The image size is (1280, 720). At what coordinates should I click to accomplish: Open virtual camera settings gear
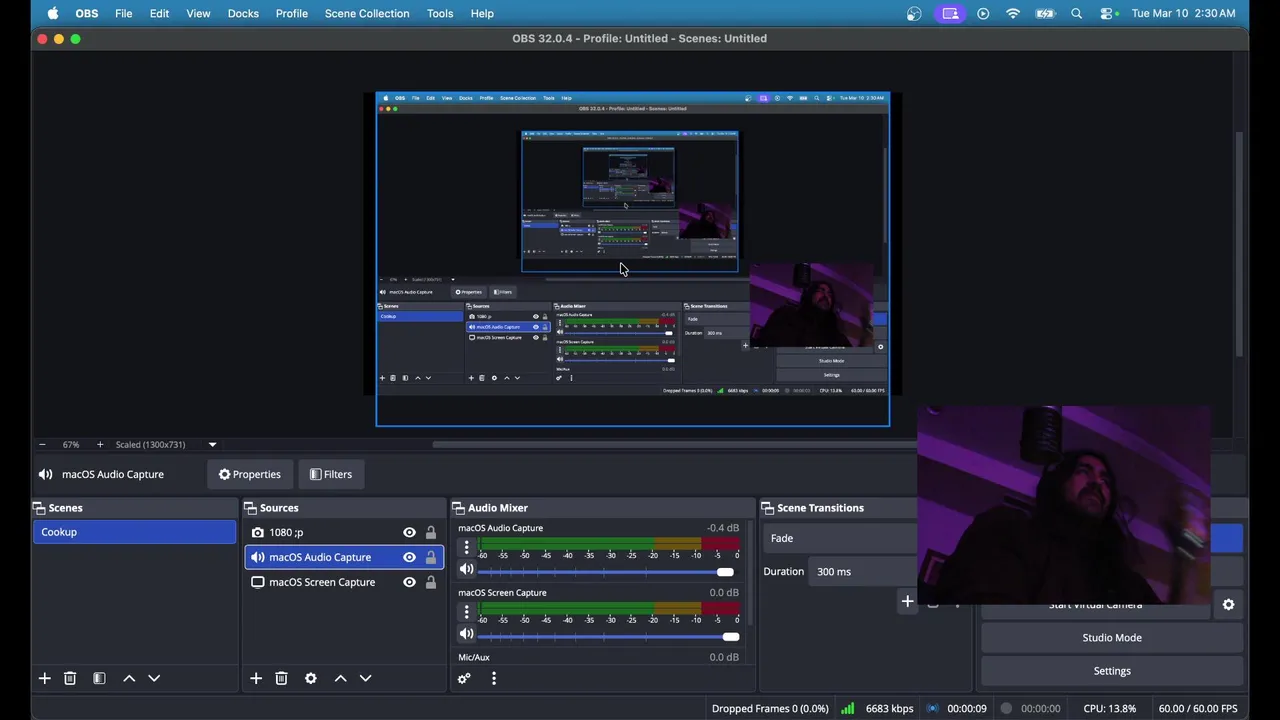(1228, 604)
